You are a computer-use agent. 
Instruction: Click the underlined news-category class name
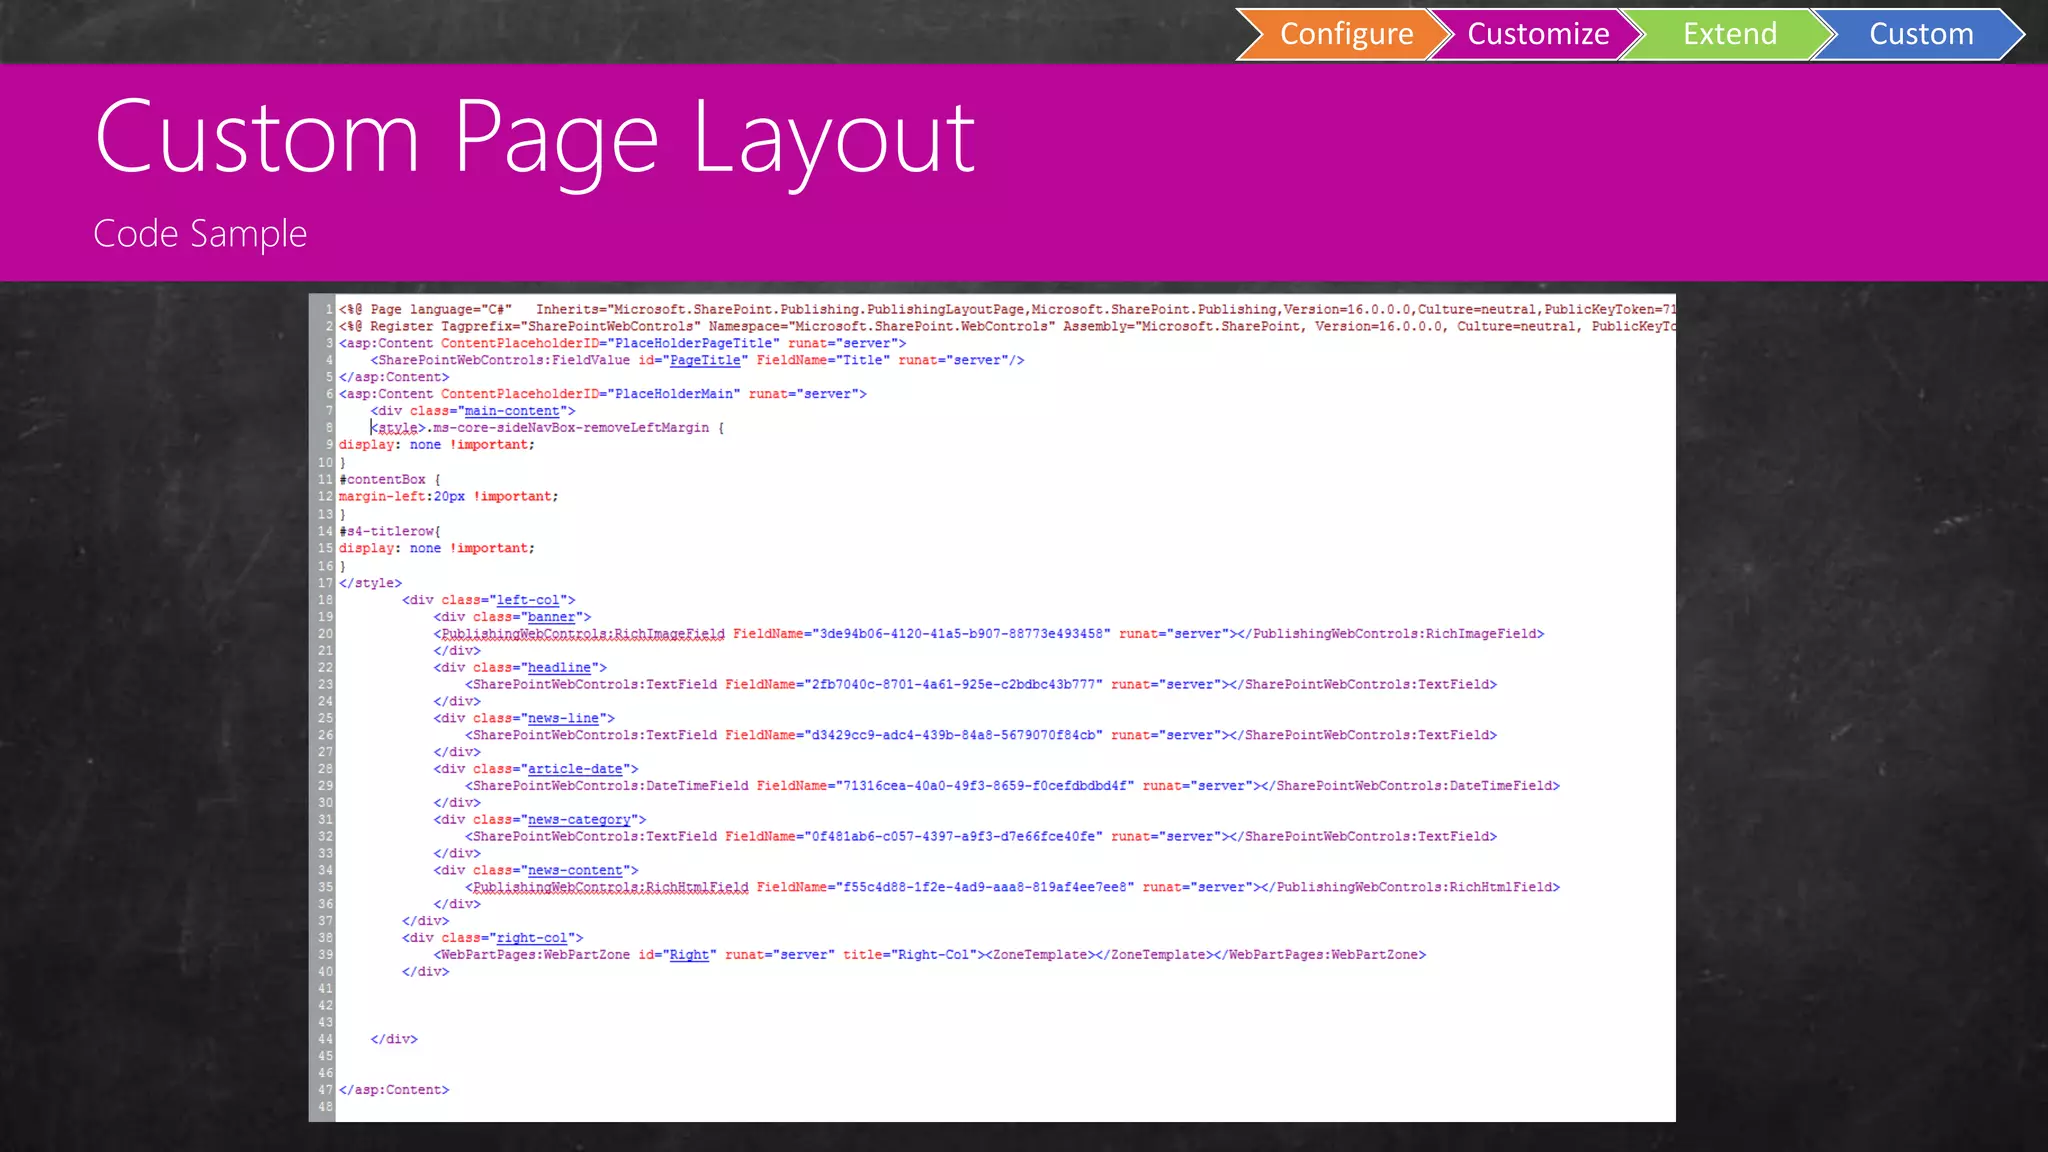point(579,819)
